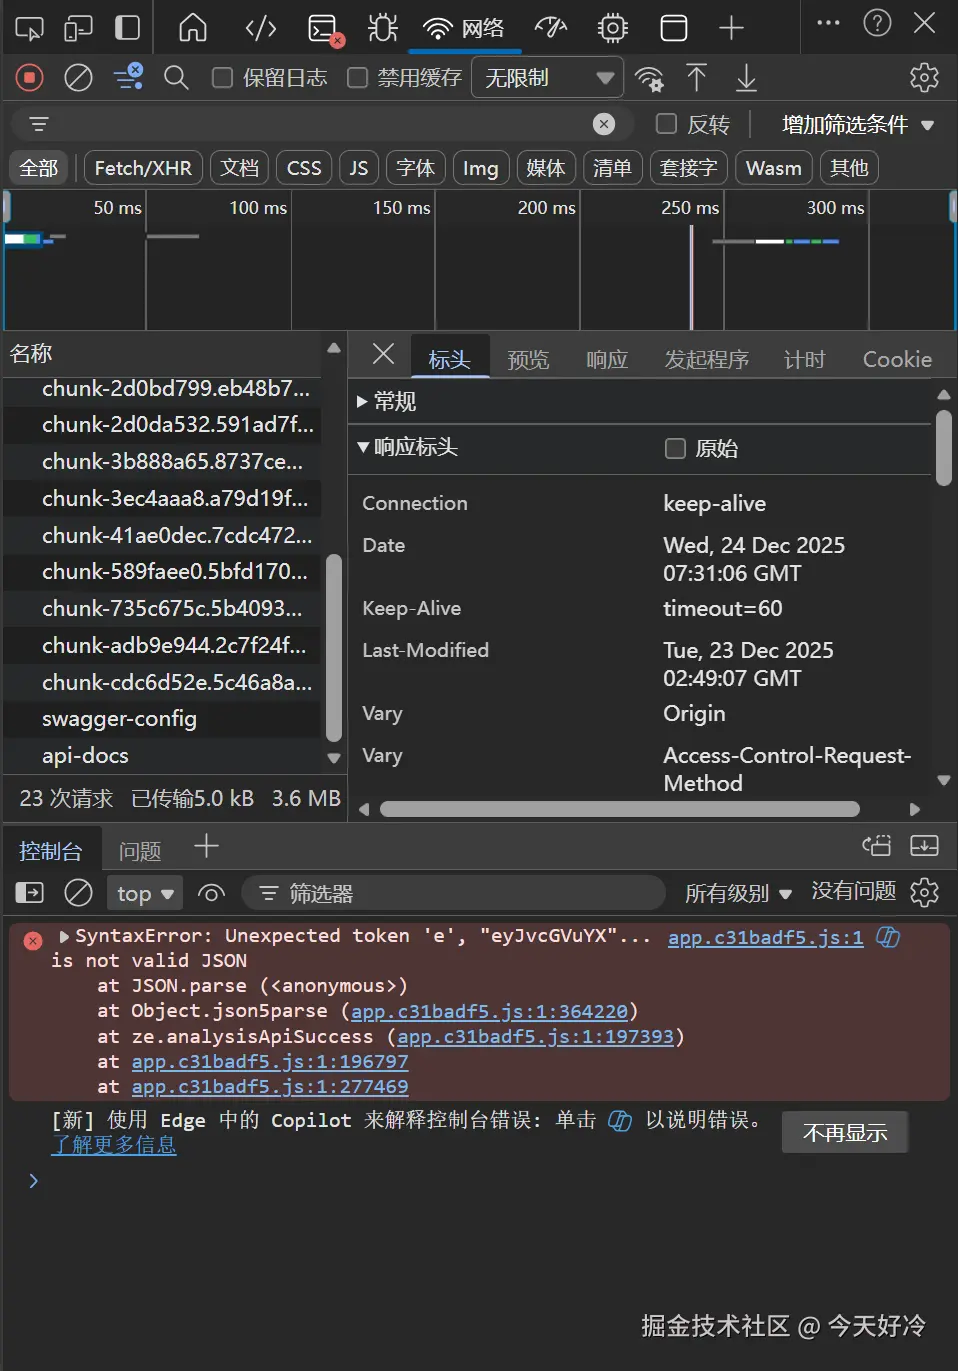Check the 原始 response headers checkbox

tap(676, 448)
